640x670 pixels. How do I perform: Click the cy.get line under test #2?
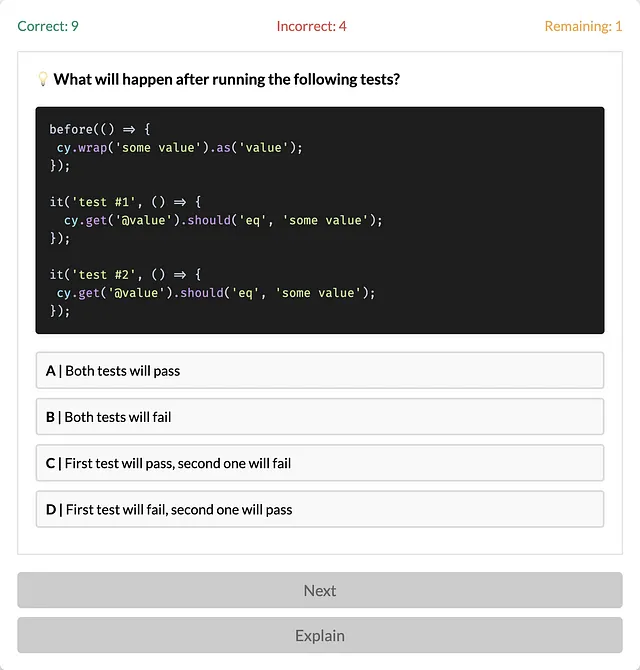click(216, 293)
